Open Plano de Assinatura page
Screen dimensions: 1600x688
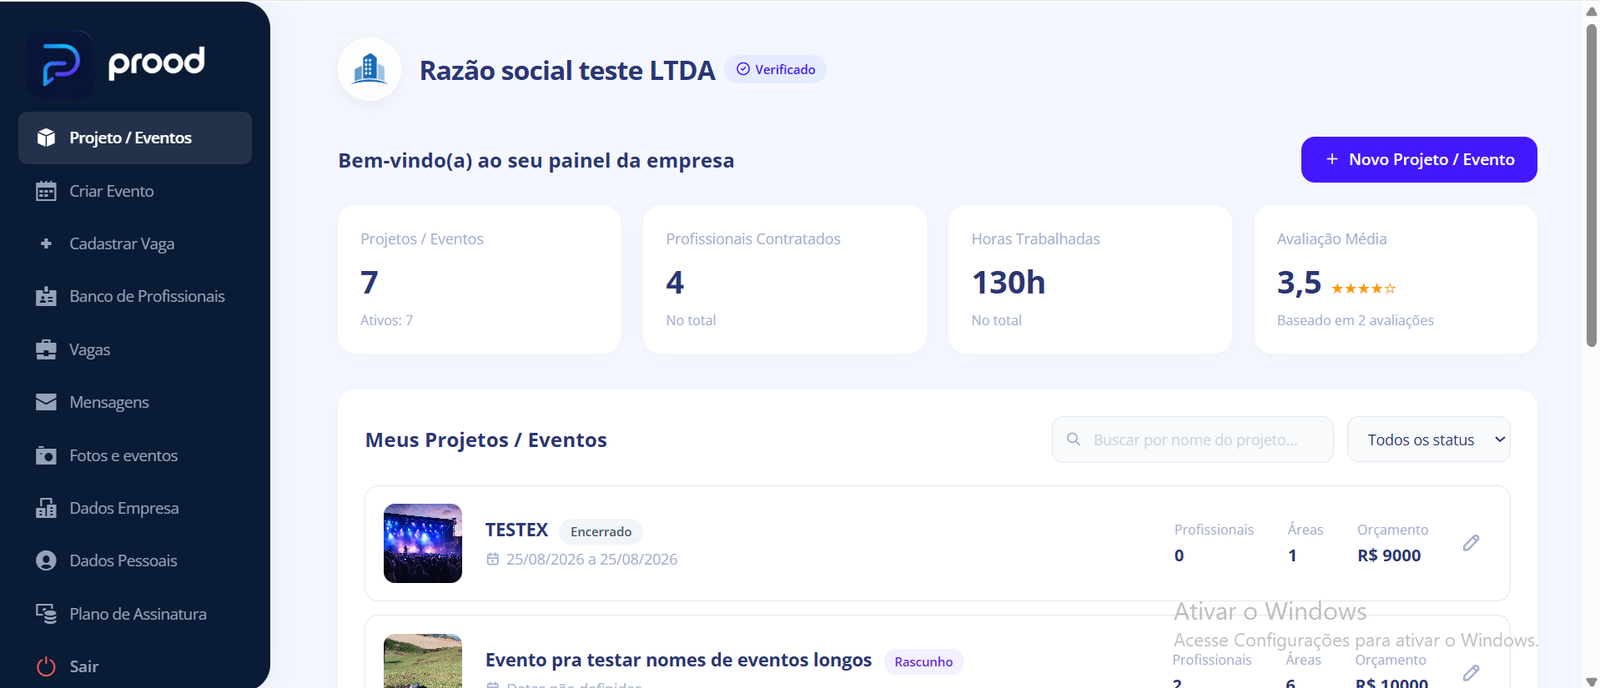coord(135,613)
